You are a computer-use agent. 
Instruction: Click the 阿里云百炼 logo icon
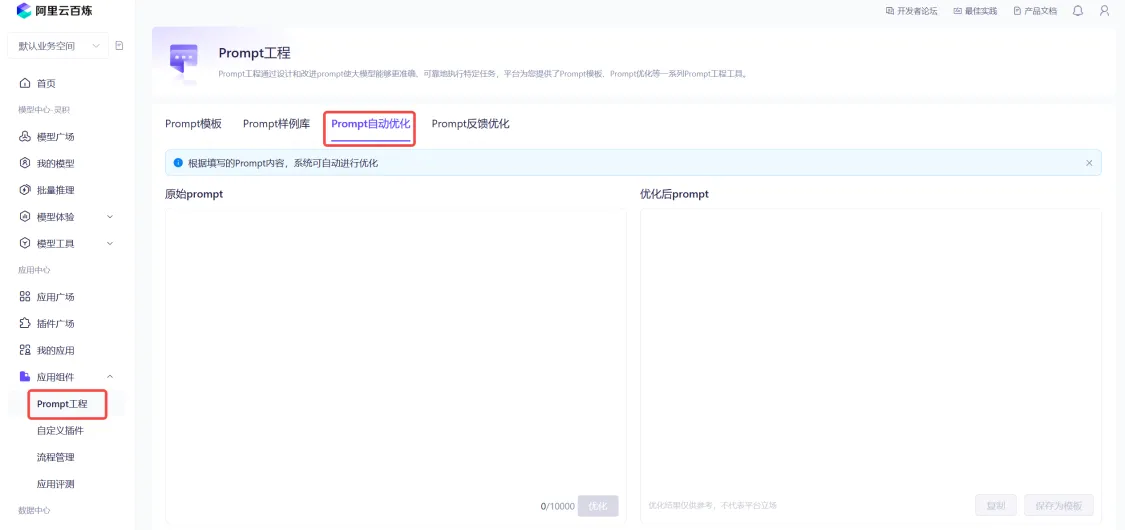click(x=24, y=10)
